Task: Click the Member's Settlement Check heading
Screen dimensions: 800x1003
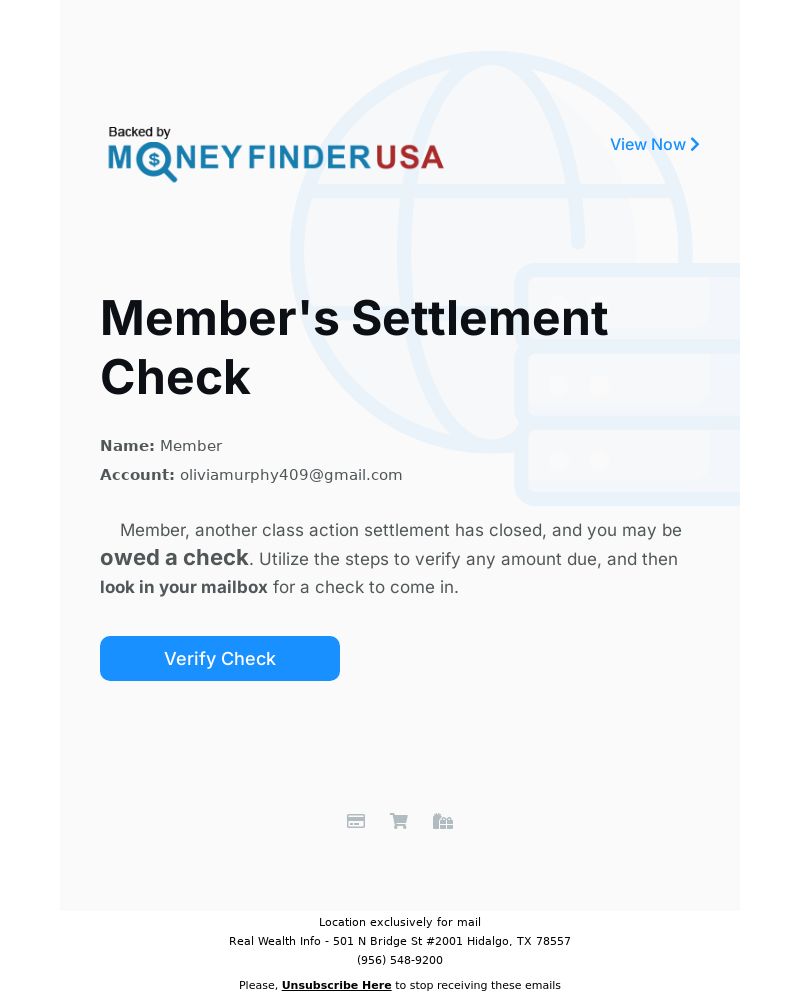Action: pos(354,347)
